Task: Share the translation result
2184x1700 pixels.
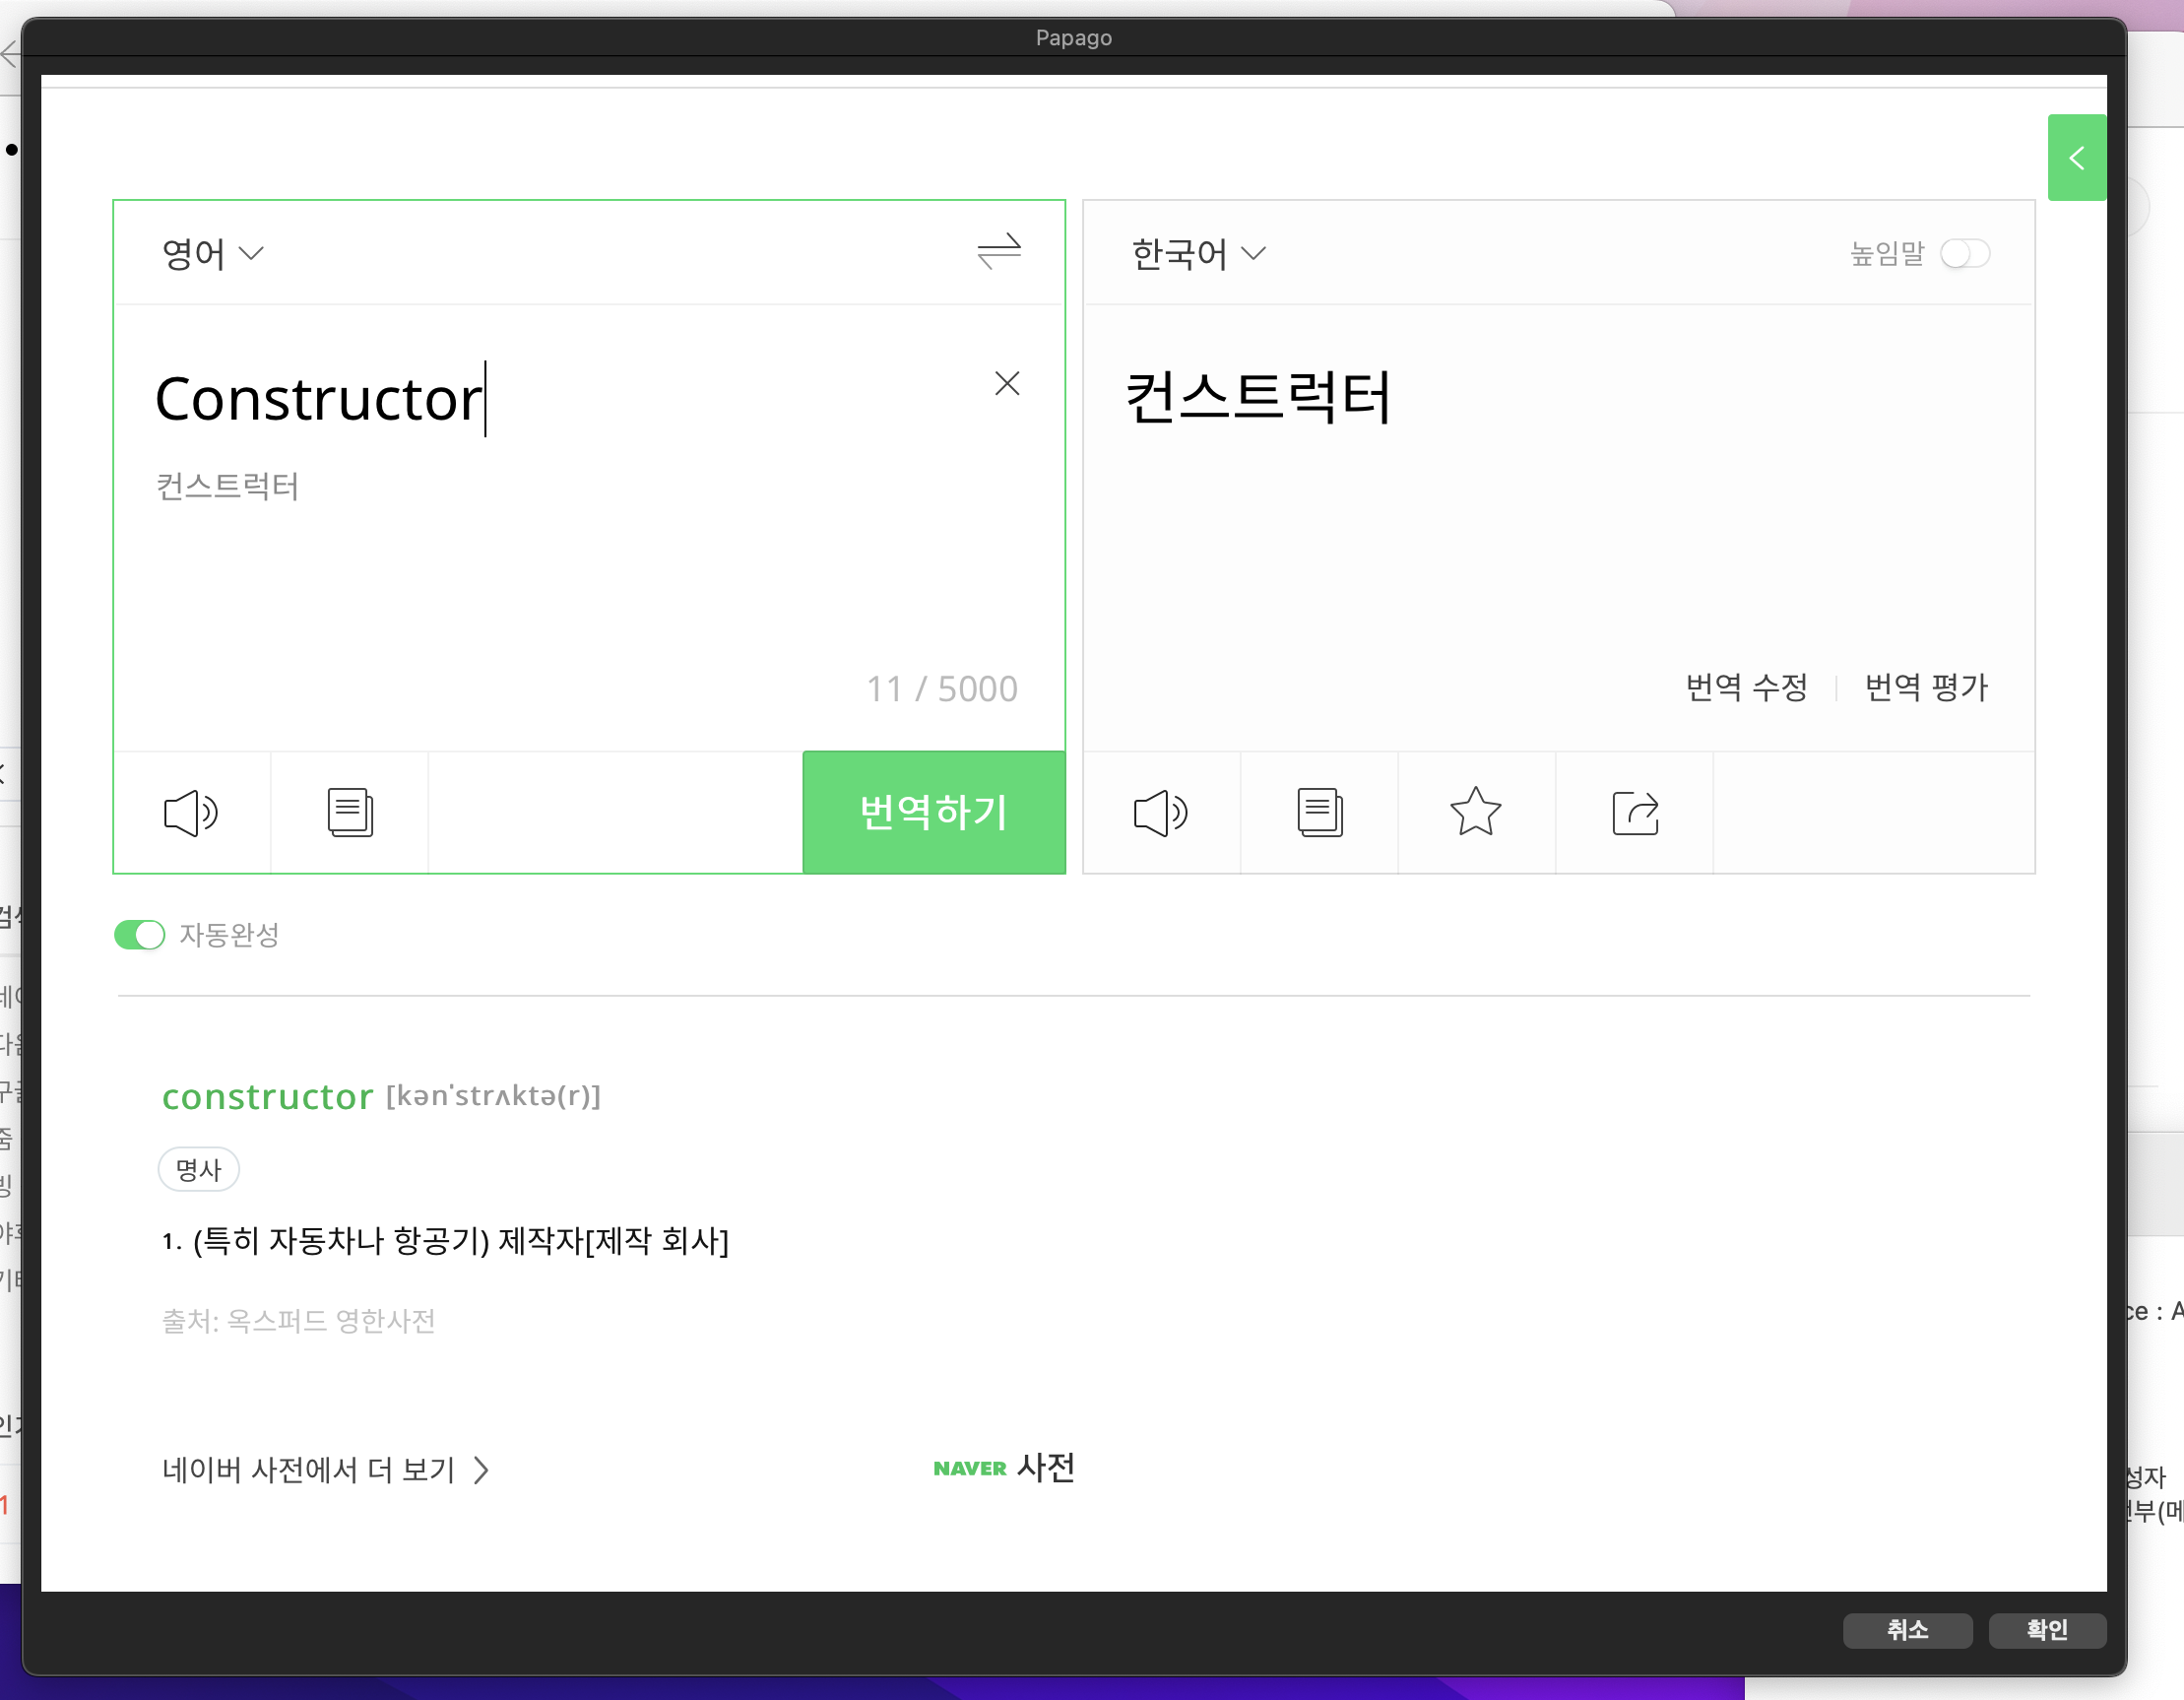Action: click(1634, 812)
